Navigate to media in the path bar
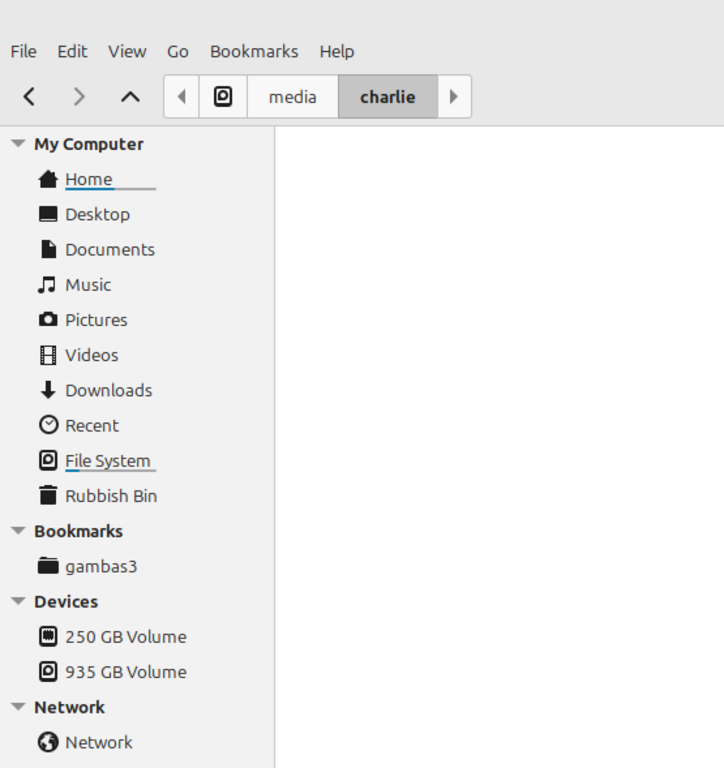 pyautogui.click(x=292, y=96)
